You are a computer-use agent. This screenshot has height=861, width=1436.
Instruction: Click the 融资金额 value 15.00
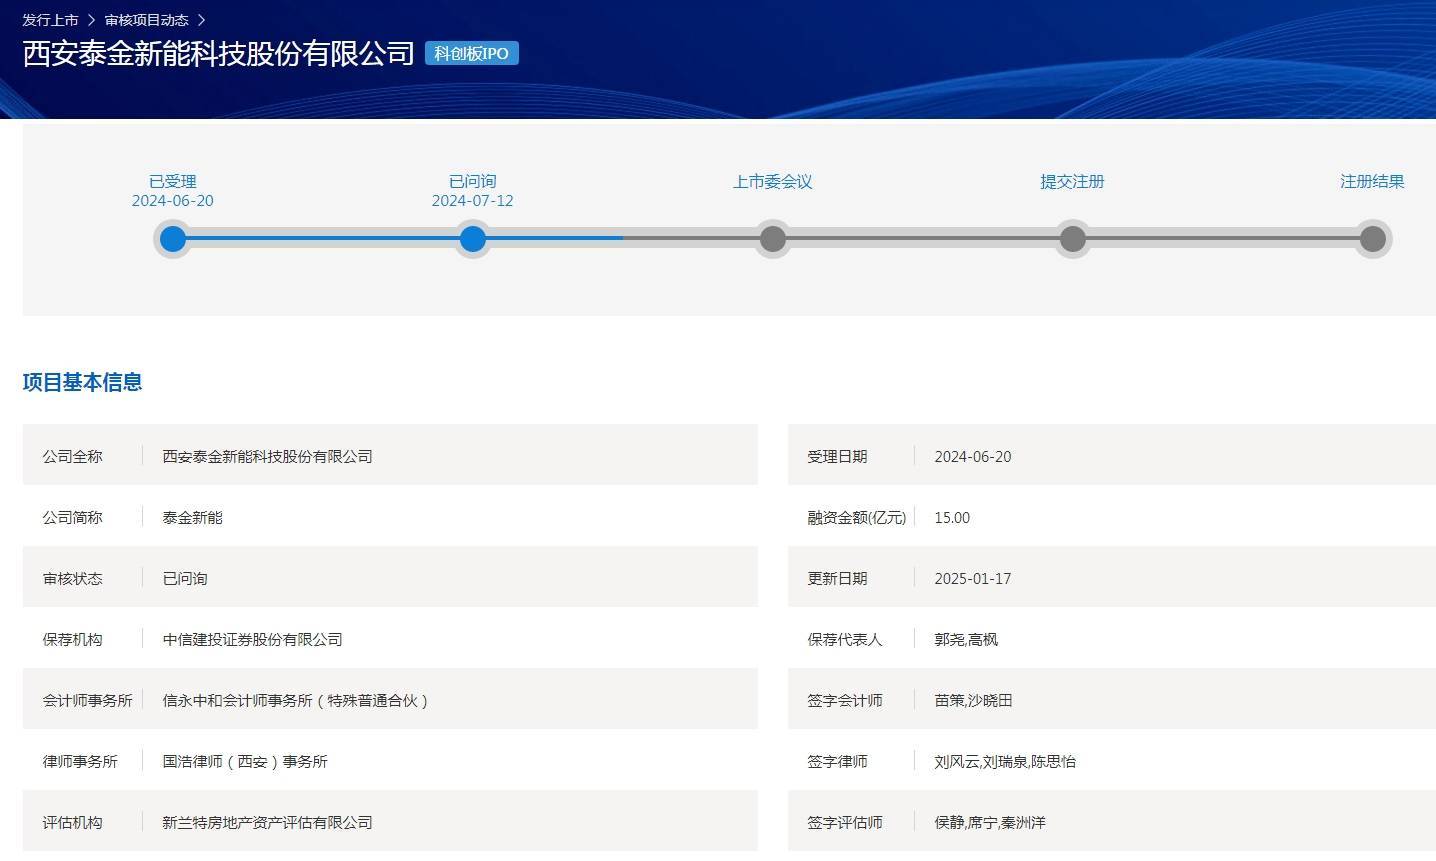952,517
